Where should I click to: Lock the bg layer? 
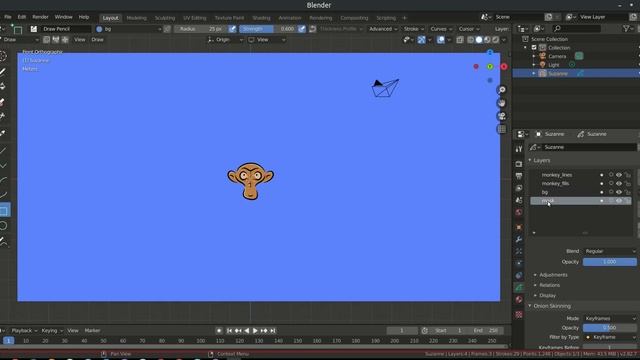(x=628, y=192)
